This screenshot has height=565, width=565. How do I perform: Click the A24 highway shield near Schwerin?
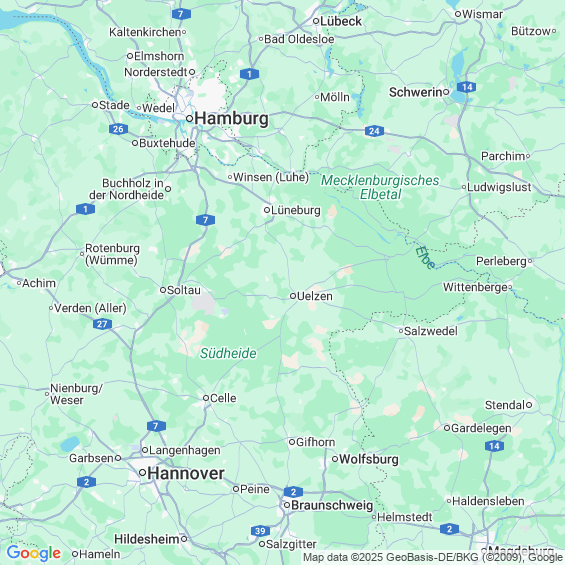click(374, 131)
